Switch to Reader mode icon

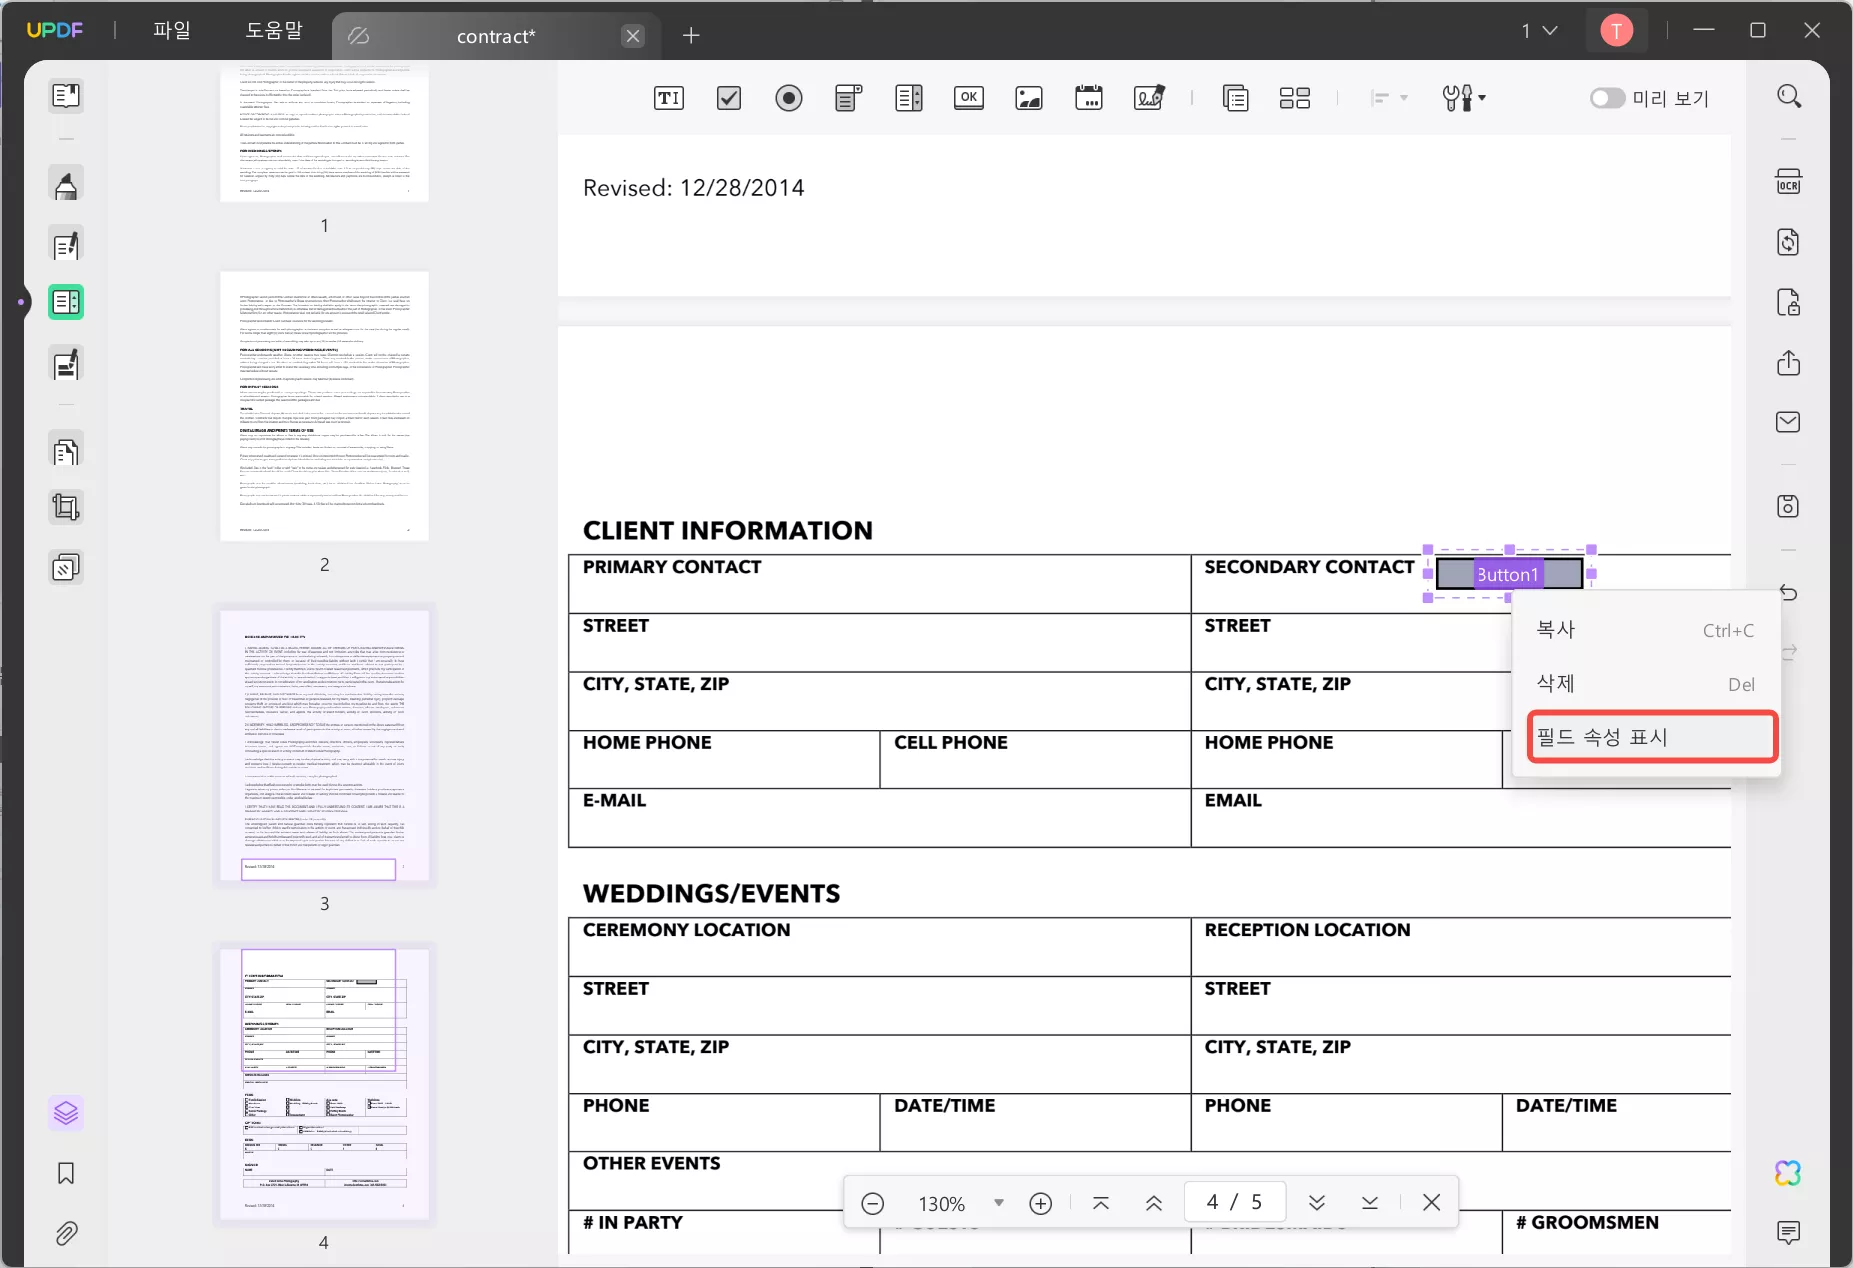point(66,96)
